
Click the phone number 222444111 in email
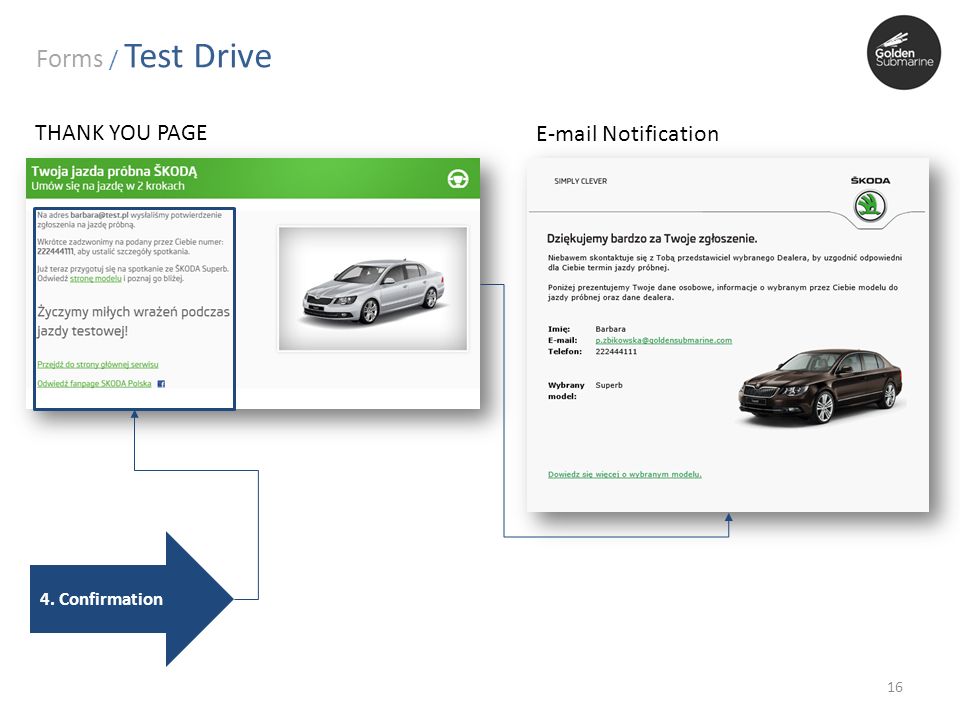point(616,352)
